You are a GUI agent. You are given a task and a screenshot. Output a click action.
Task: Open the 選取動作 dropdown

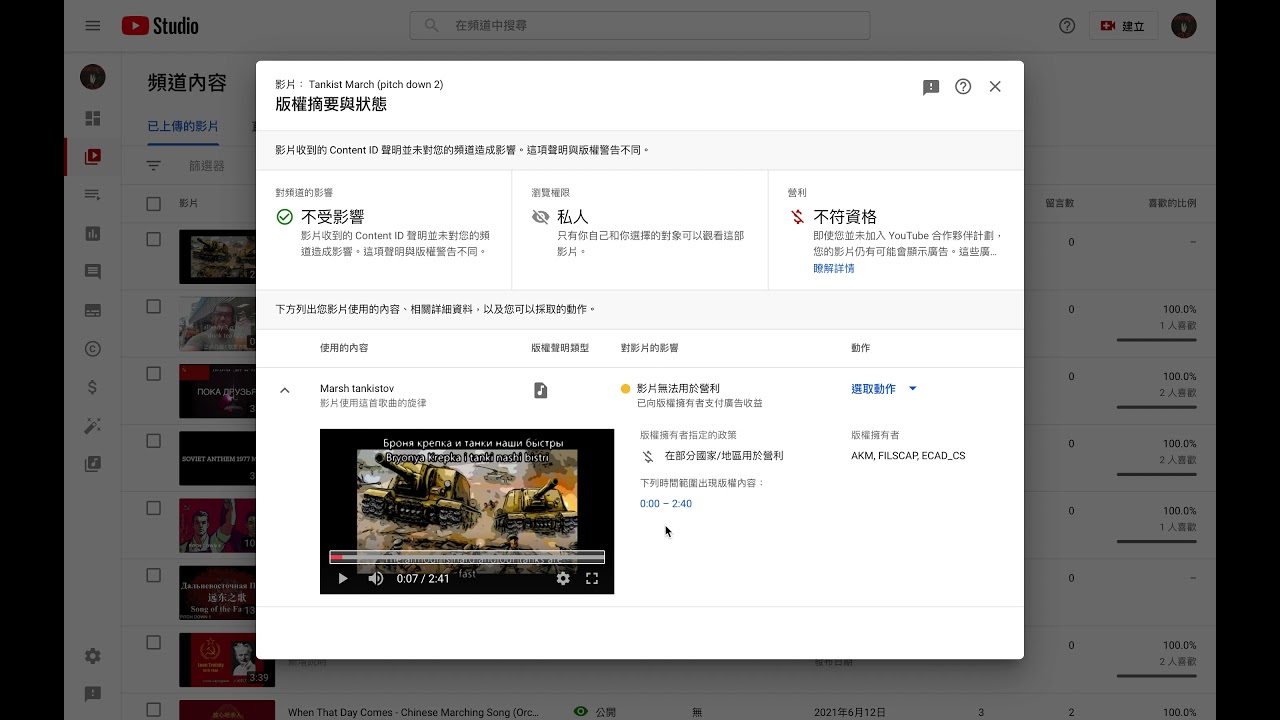(x=884, y=389)
